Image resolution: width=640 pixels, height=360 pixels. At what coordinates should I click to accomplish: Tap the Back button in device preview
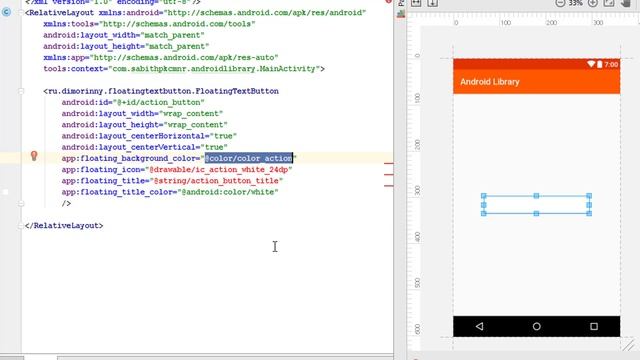[x=480, y=326]
